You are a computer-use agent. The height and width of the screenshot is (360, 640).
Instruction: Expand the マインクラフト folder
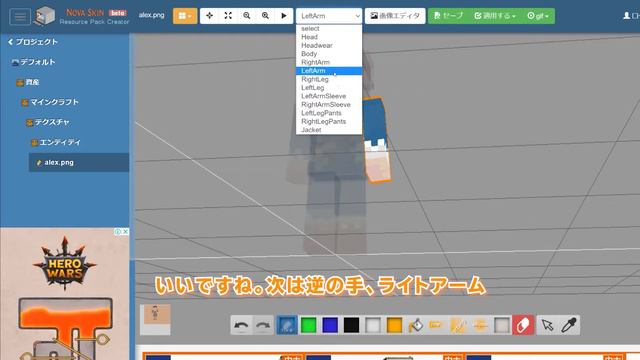[x=50, y=102]
